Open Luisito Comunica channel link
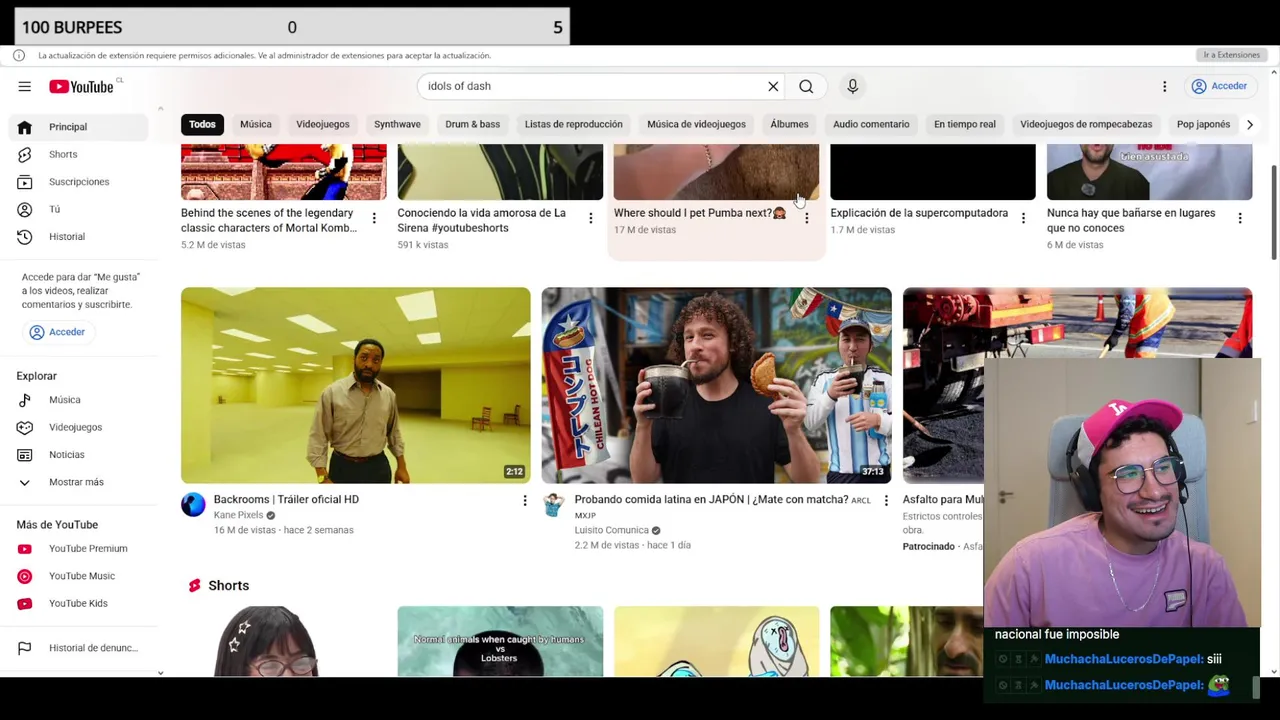1280x720 pixels. pyautogui.click(x=611, y=530)
